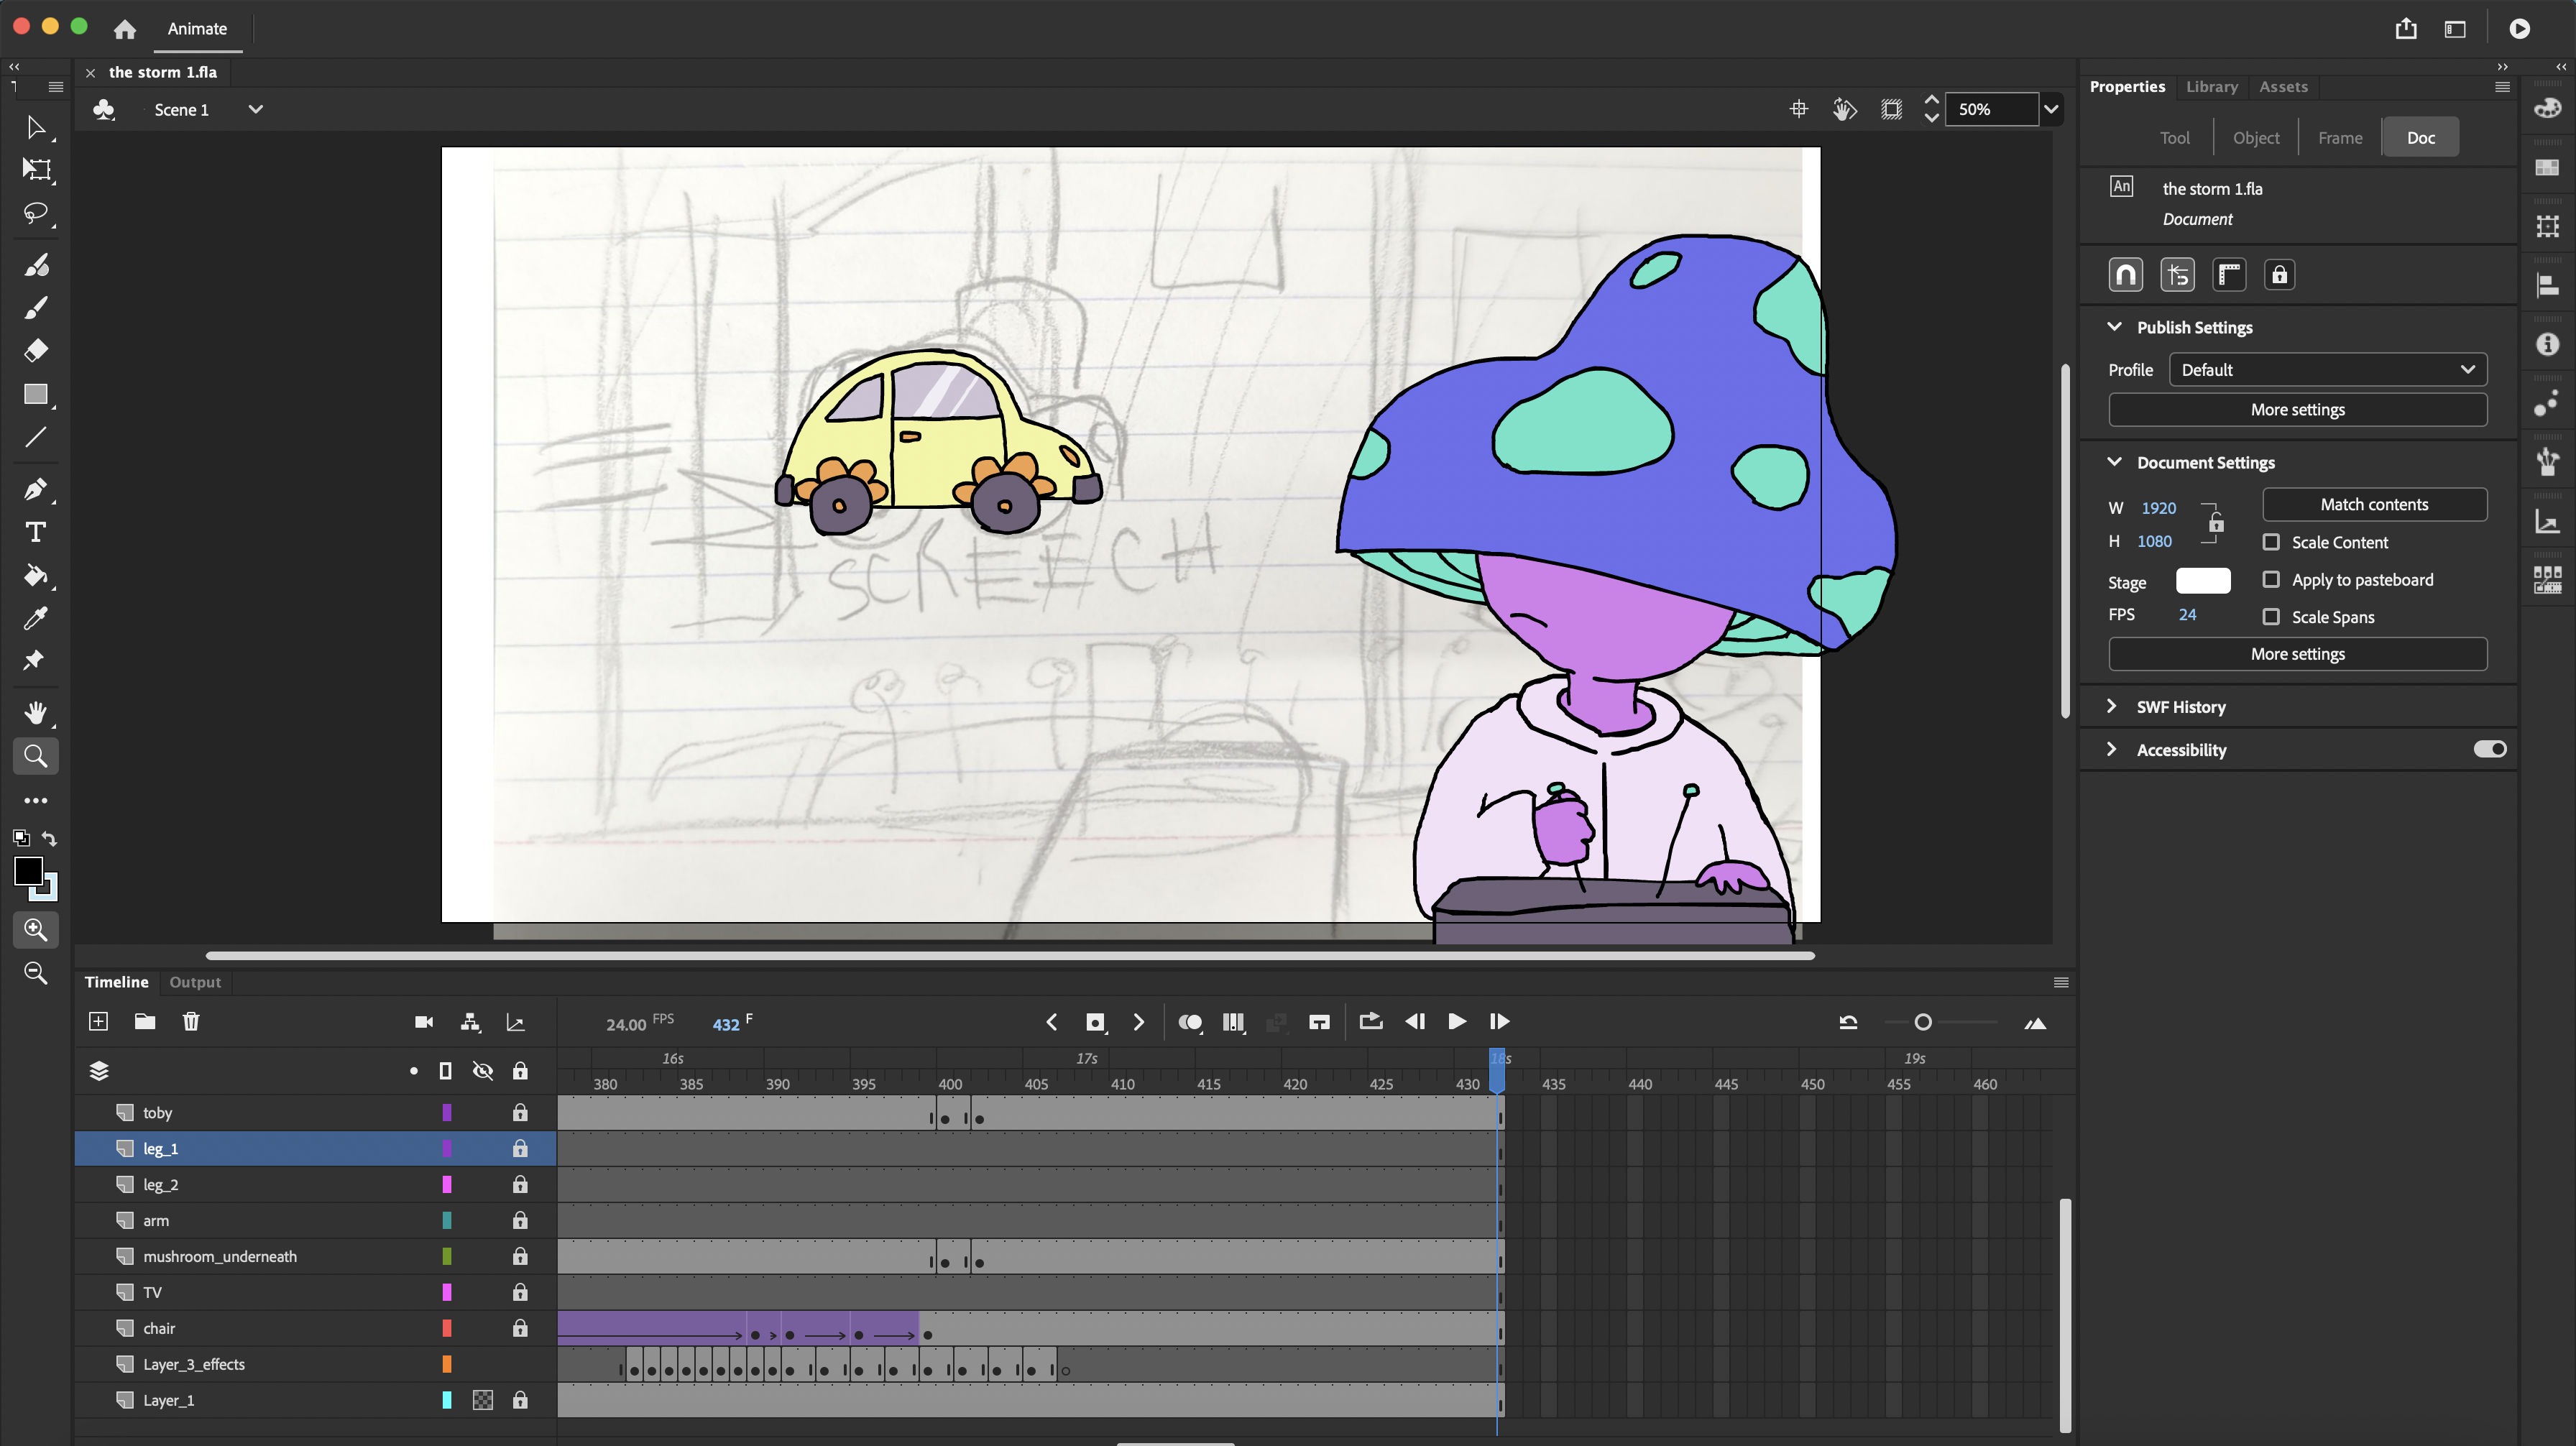Viewport: 2576px width, 1446px height.
Task: Check Apply to pasteboard option
Action: 2272,579
